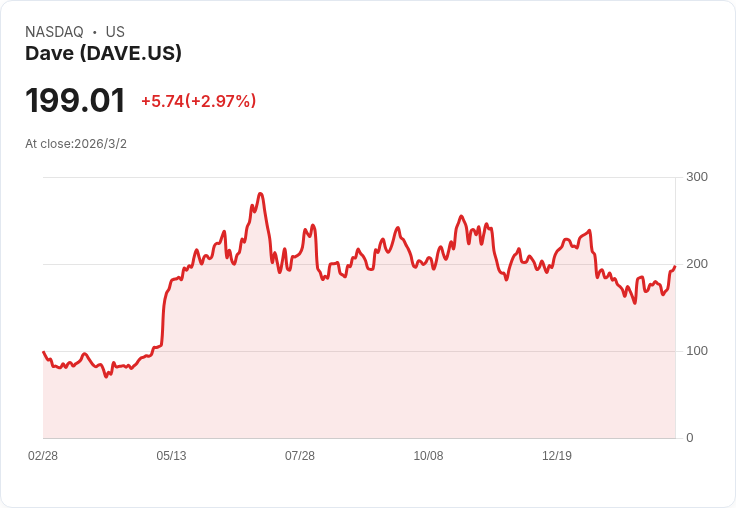This screenshot has width=736, height=508.
Task: Click the US market label
Action: pyautogui.click(x=115, y=32)
